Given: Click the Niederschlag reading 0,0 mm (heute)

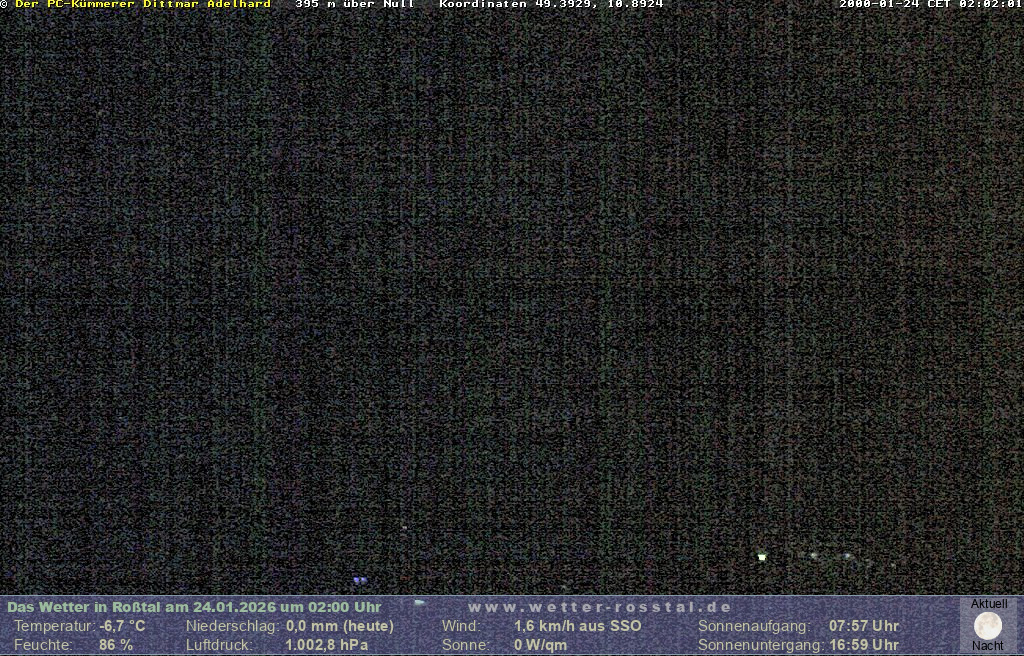Looking at the screenshot, I should coord(340,626).
